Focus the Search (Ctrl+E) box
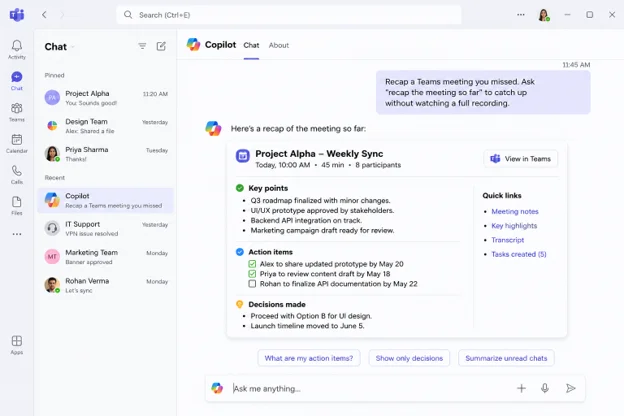The width and height of the screenshot is (624, 416). pos(289,15)
